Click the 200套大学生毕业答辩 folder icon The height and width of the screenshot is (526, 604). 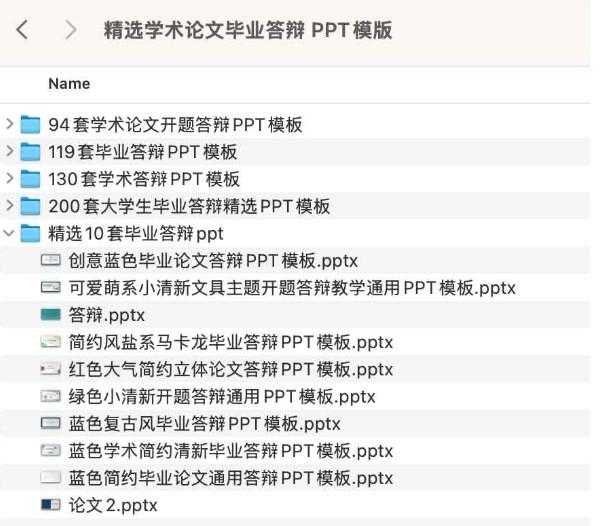pos(31,206)
